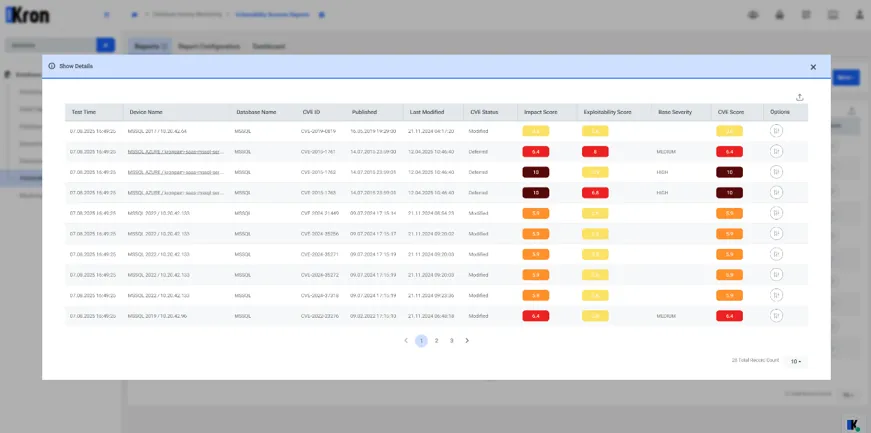
Task: Click the MEDIUM severity cell for CVE-2022-23276
Action: pyautogui.click(x=666, y=316)
